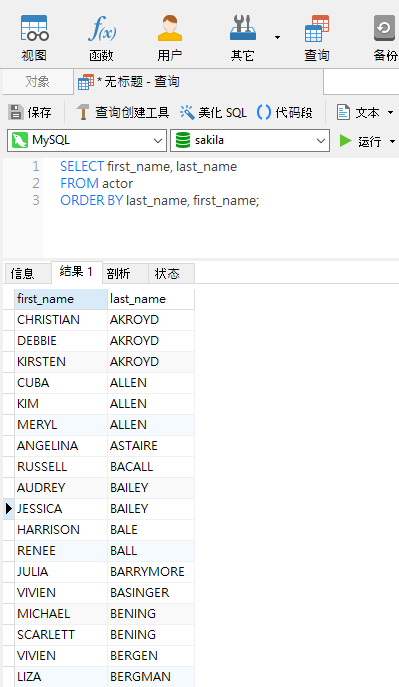Select the CHRISTIAN cell
Image resolution: width=399 pixels, height=687 pixels.
[61, 320]
